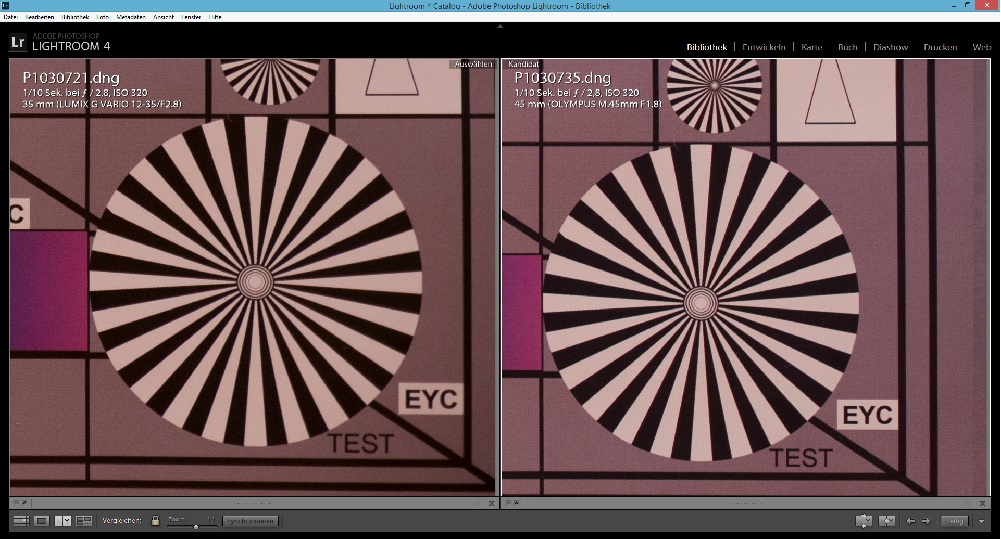1001x539 pixels.
Task: Open toolbar options dropdown arrow
Action: (981, 521)
